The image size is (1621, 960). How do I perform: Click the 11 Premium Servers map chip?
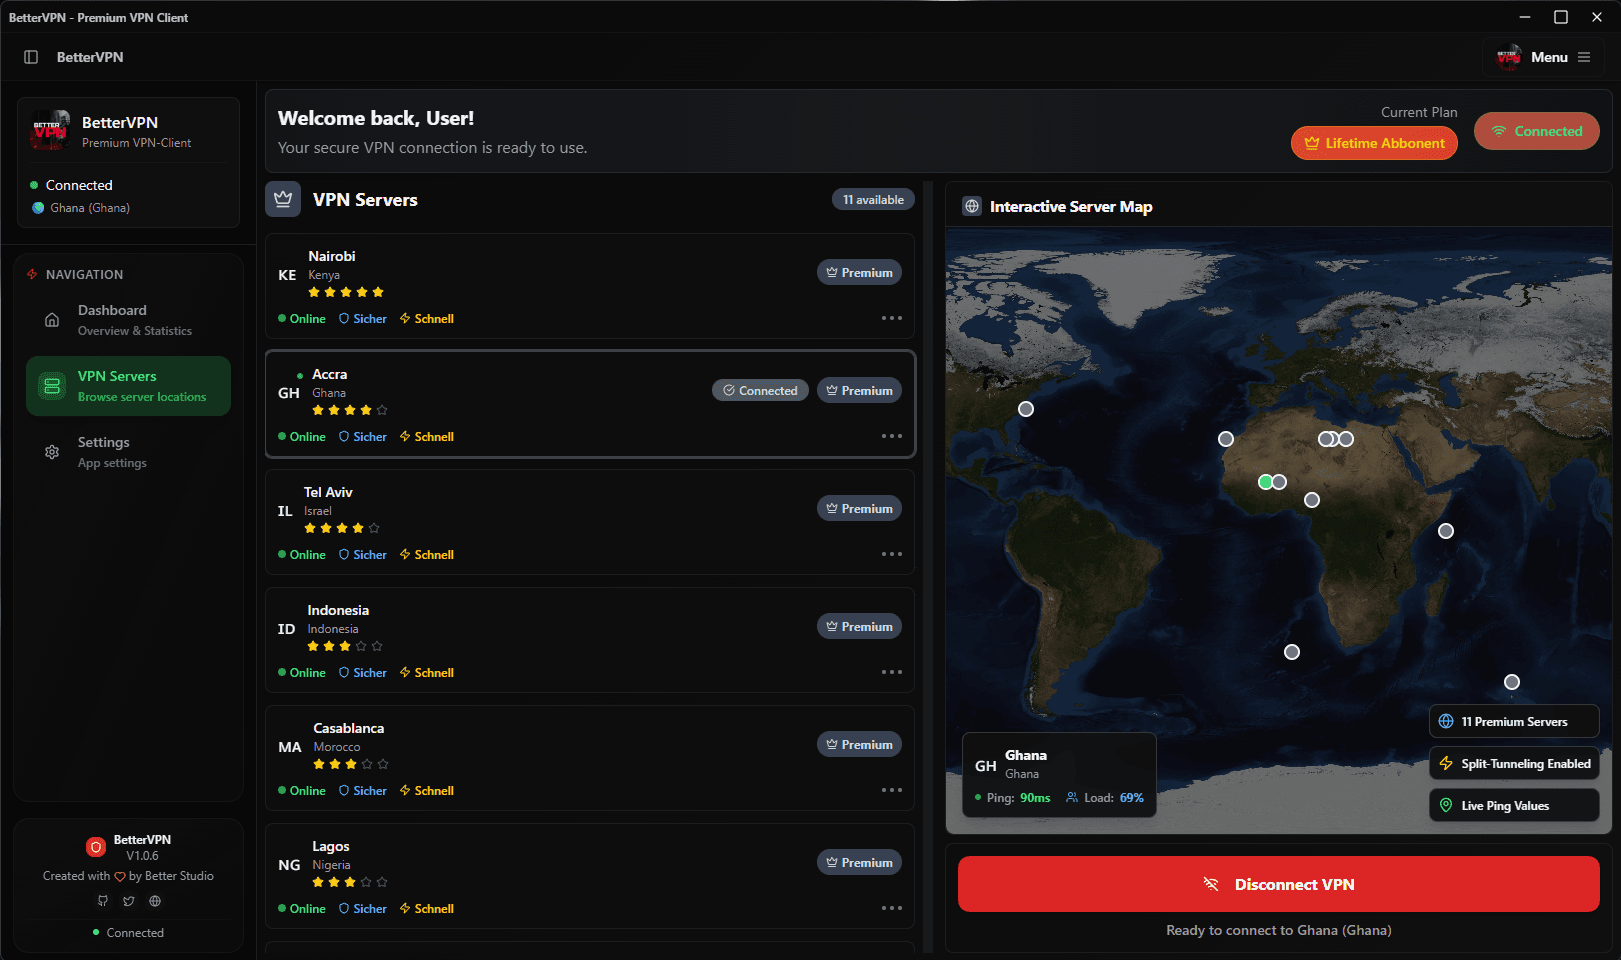point(1514,721)
